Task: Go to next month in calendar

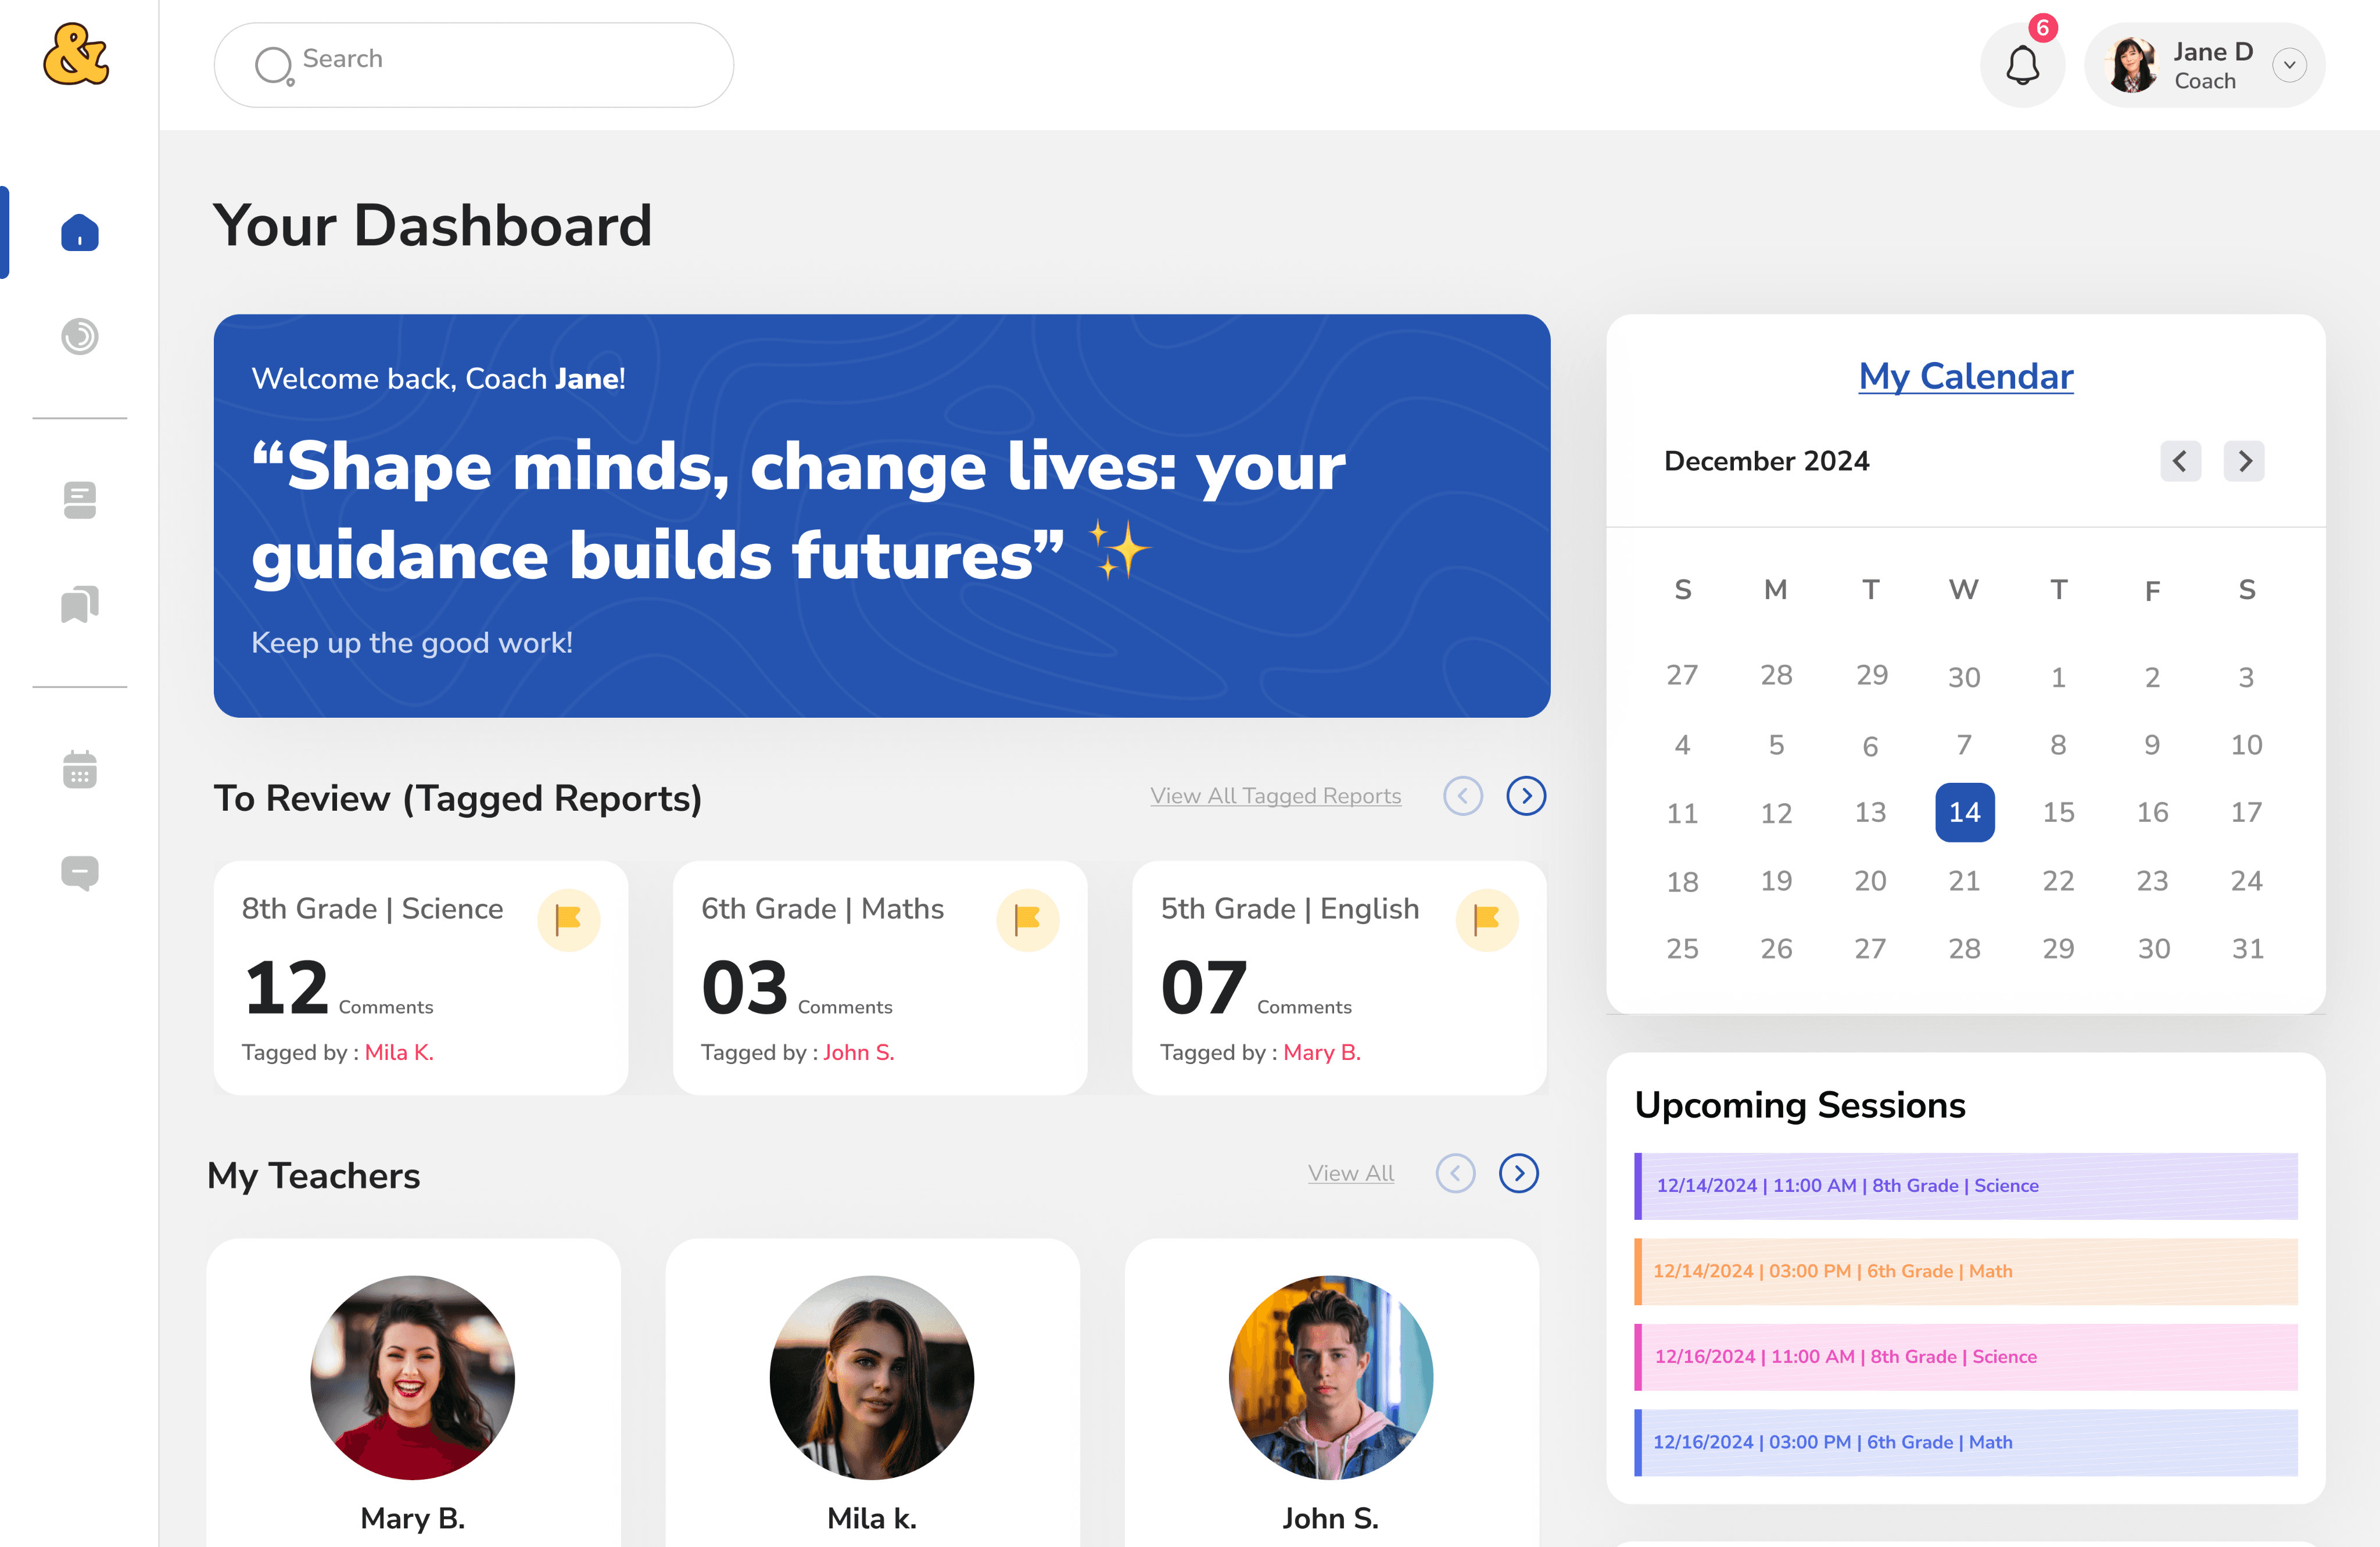Action: 2244,461
